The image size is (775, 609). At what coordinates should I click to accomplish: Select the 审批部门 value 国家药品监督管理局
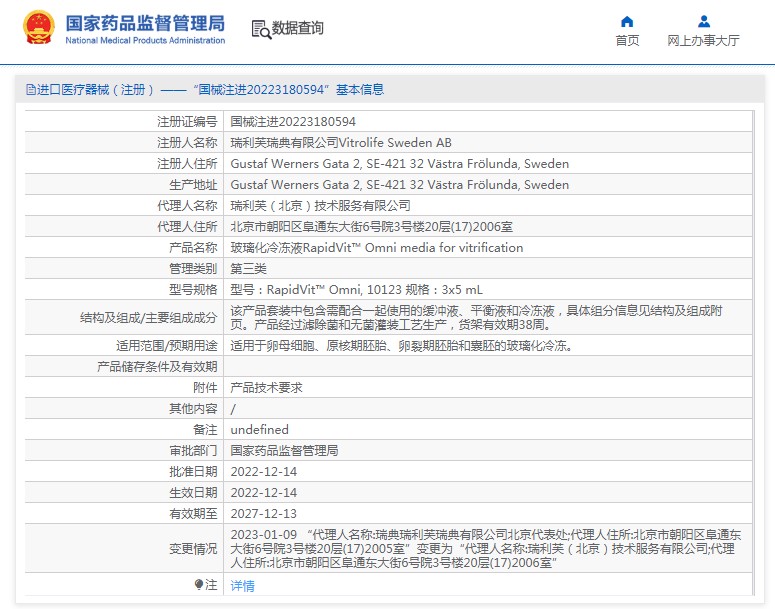284,450
